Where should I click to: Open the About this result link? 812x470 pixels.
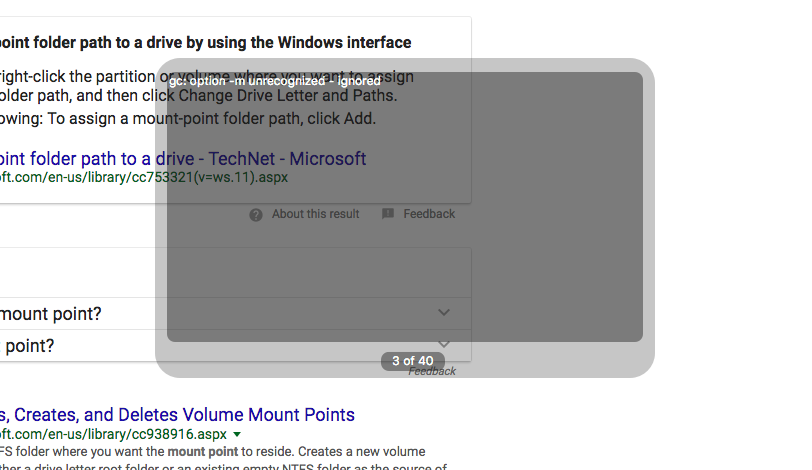[315, 214]
